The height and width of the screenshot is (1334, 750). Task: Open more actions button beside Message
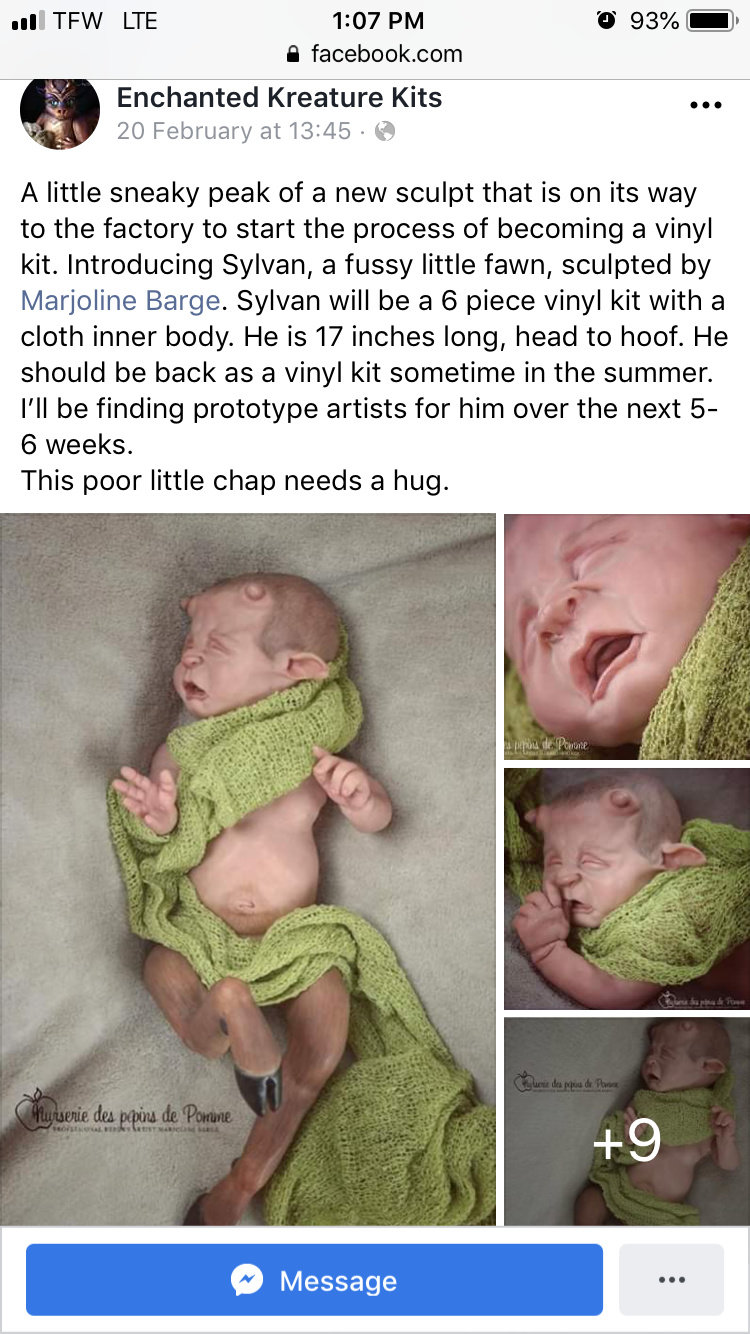pyautogui.click(x=671, y=1280)
